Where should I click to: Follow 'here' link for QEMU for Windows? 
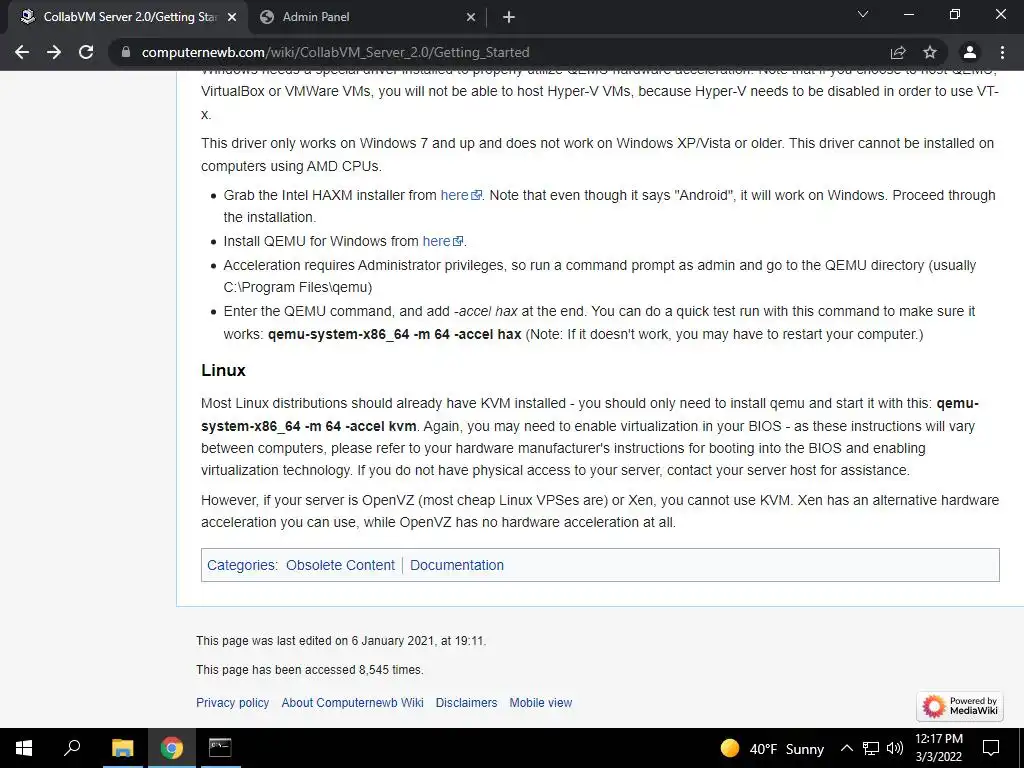point(442,241)
